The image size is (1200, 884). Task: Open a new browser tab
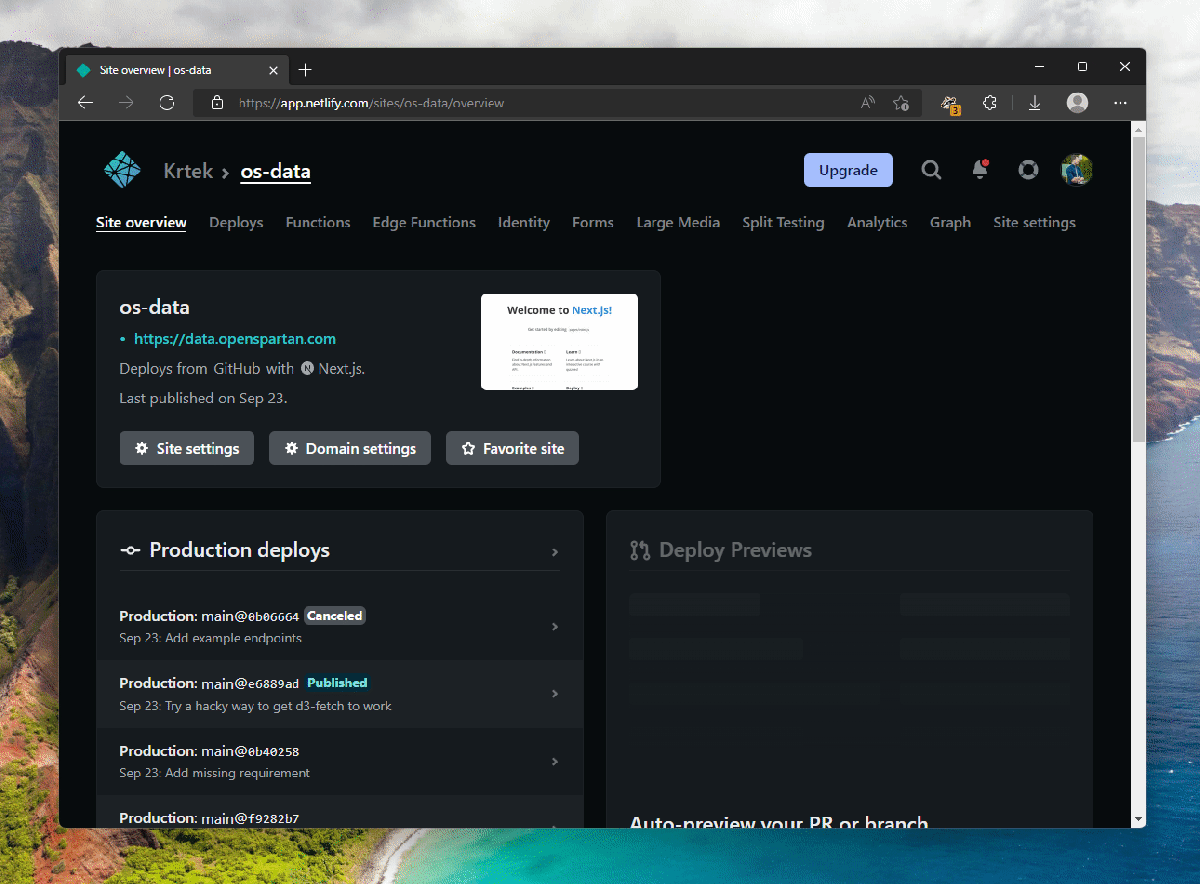(306, 70)
